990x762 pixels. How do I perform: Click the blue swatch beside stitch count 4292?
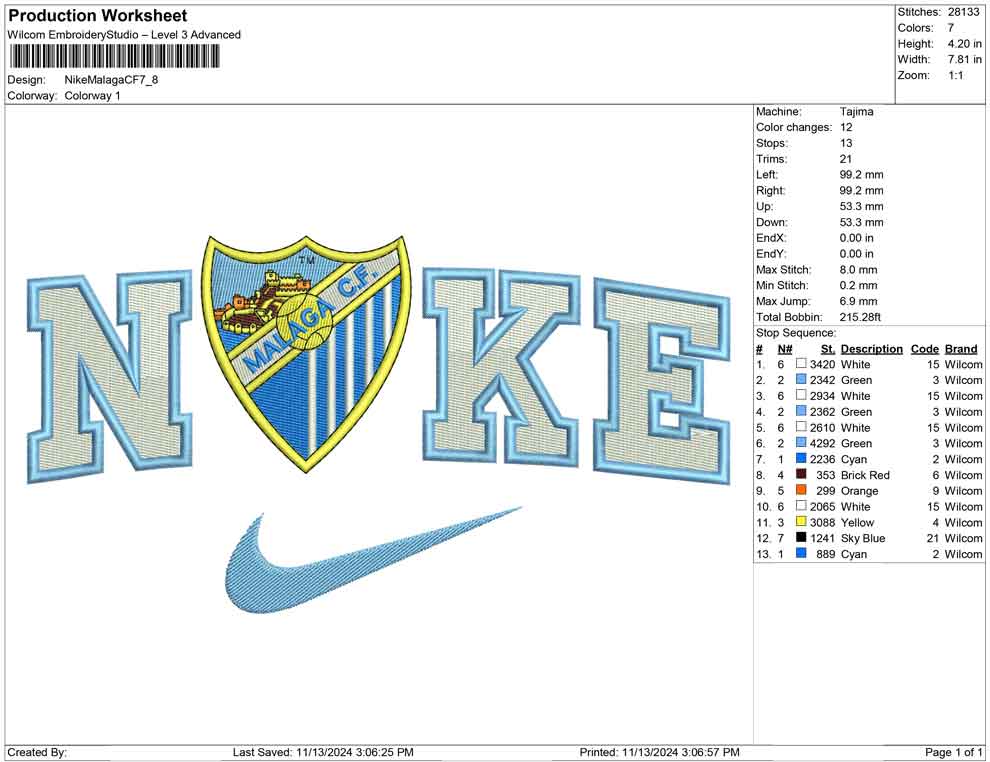[x=801, y=443]
